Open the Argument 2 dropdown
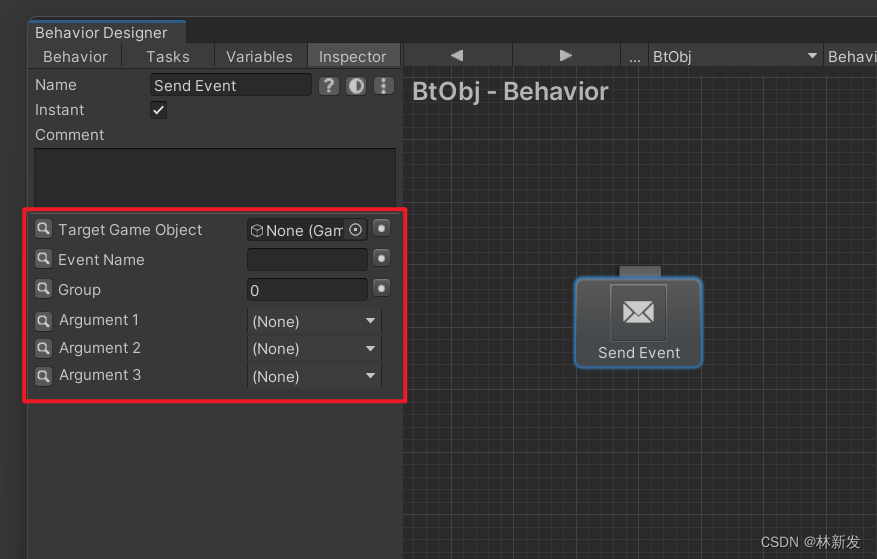The width and height of the screenshot is (877, 559). [314, 349]
